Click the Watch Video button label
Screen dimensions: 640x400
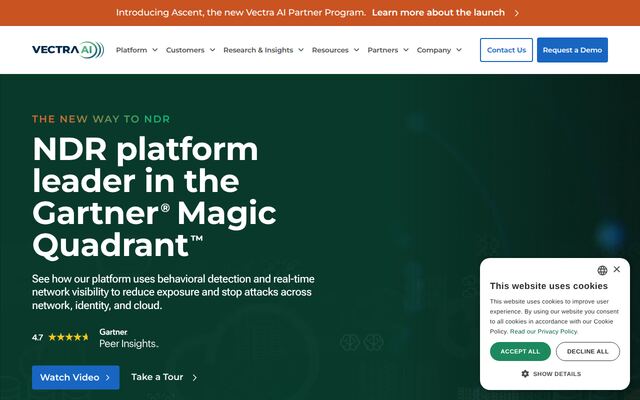70,378
